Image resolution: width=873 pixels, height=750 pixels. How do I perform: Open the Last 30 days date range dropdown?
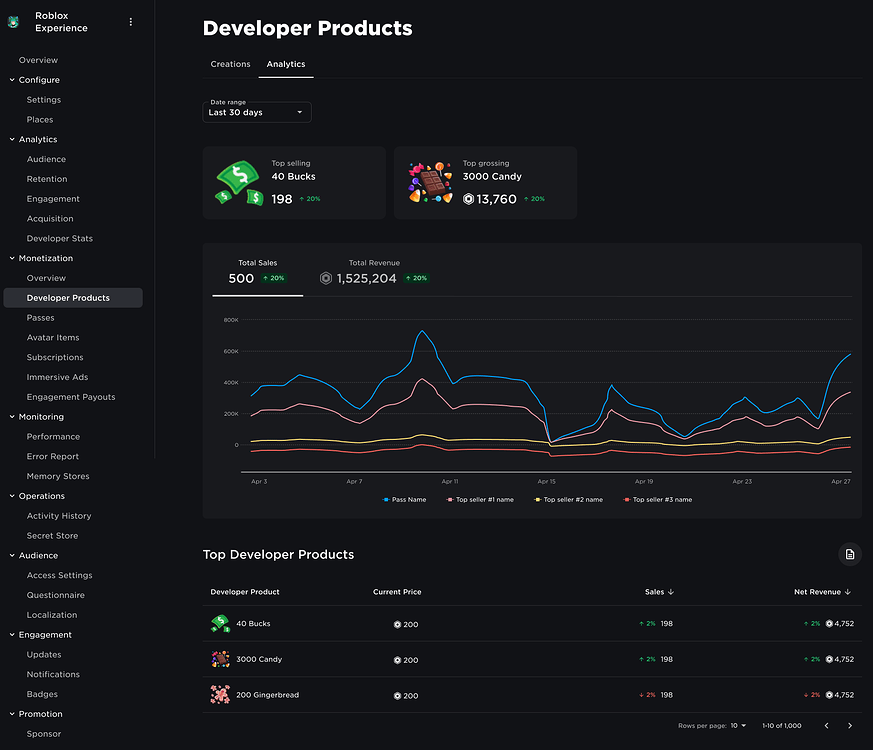[x=257, y=112]
